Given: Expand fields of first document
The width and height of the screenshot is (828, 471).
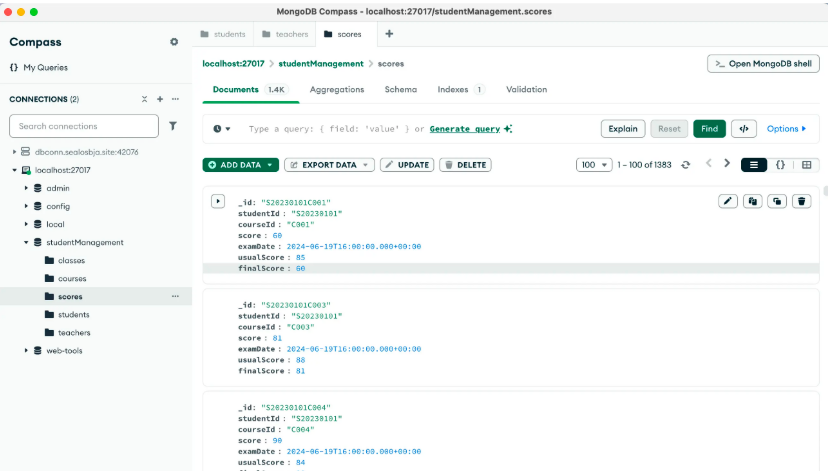Looking at the screenshot, I should click(x=218, y=201).
